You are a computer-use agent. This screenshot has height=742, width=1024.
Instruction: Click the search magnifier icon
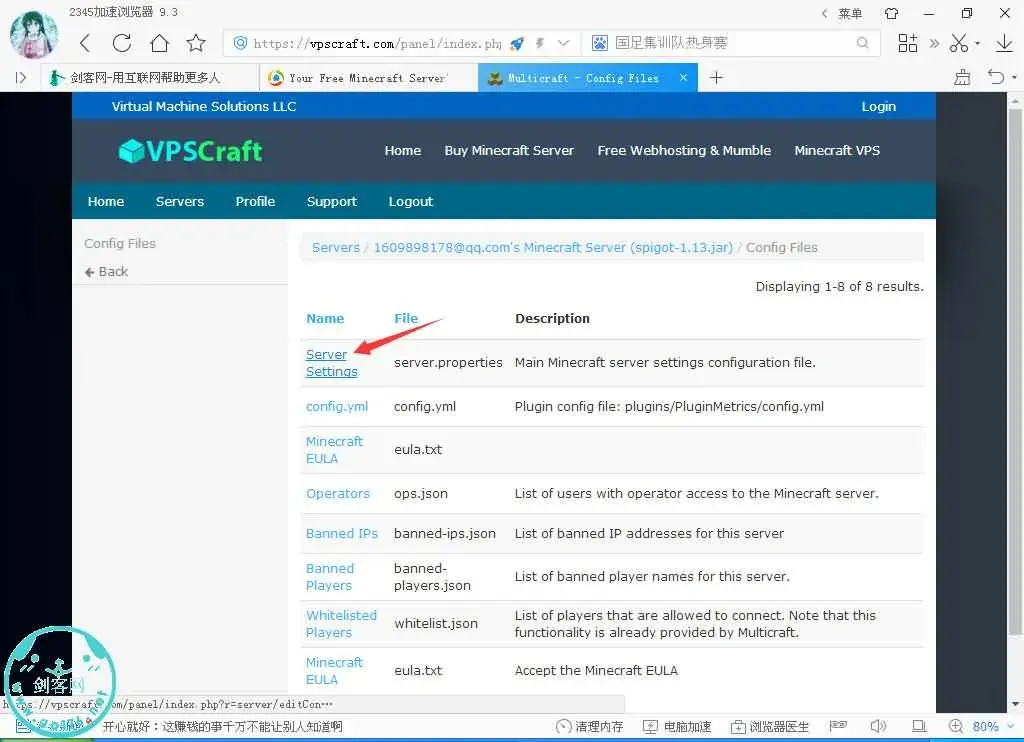[863, 43]
